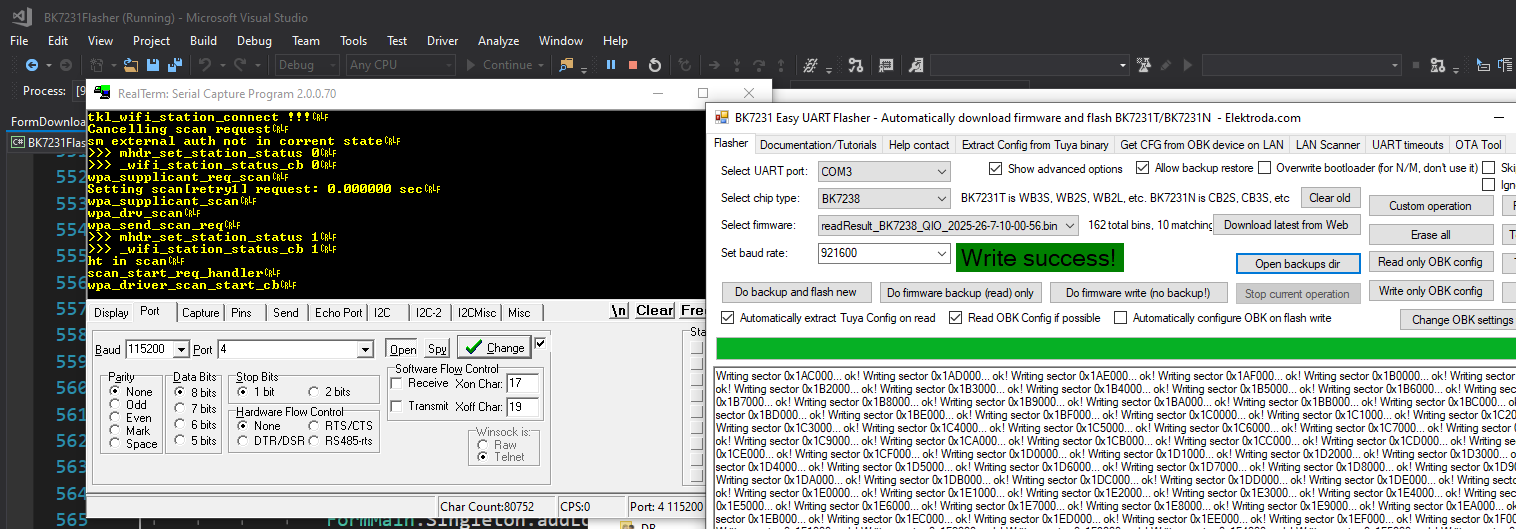The image size is (1516, 529).
Task: Open the Build menu
Action: pyautogui.click(x=203, y=41)
